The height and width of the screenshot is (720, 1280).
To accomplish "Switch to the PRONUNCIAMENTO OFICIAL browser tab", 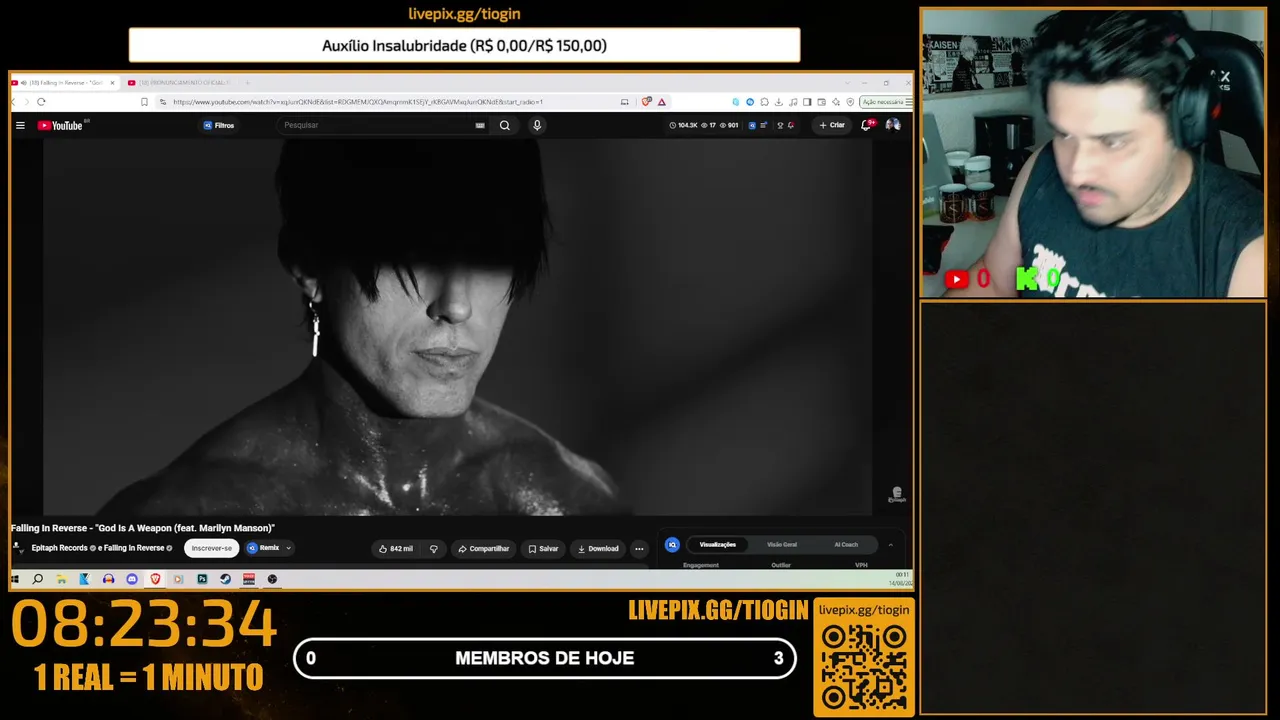I will coord(184,83).
